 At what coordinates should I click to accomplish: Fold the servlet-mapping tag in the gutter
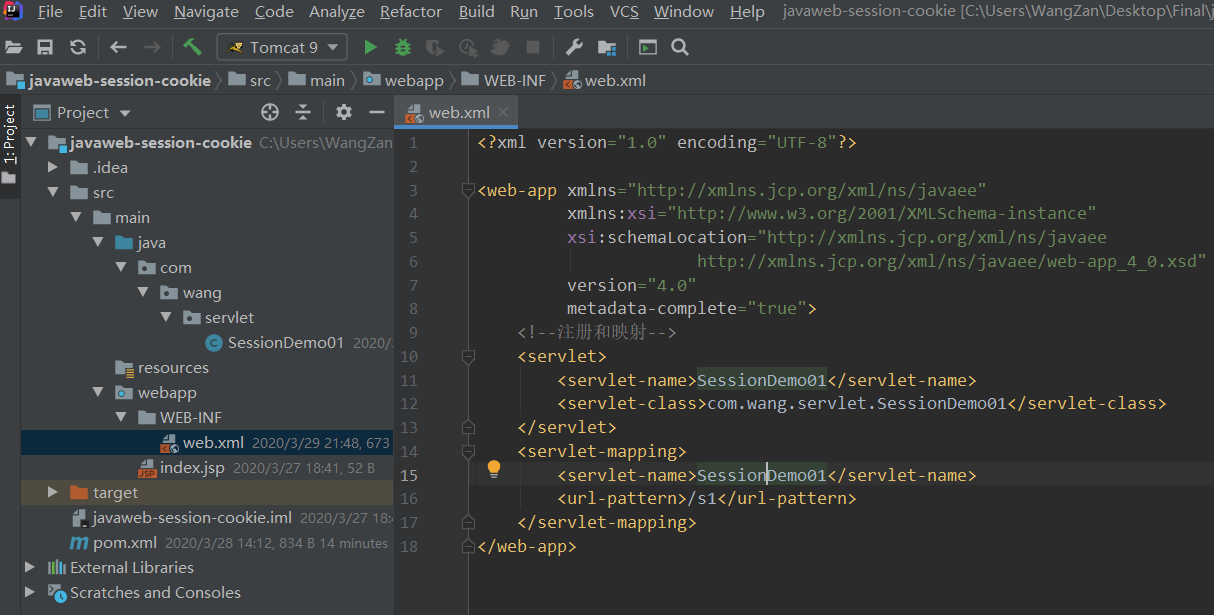click(x=468, y=451)
